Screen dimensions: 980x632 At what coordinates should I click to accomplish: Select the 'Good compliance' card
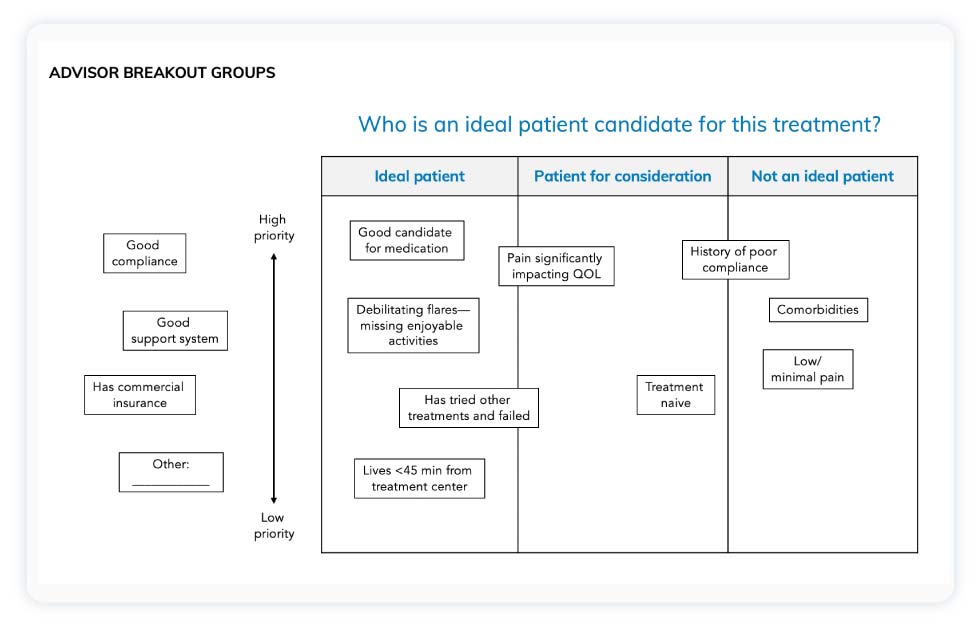click(144, 253)
